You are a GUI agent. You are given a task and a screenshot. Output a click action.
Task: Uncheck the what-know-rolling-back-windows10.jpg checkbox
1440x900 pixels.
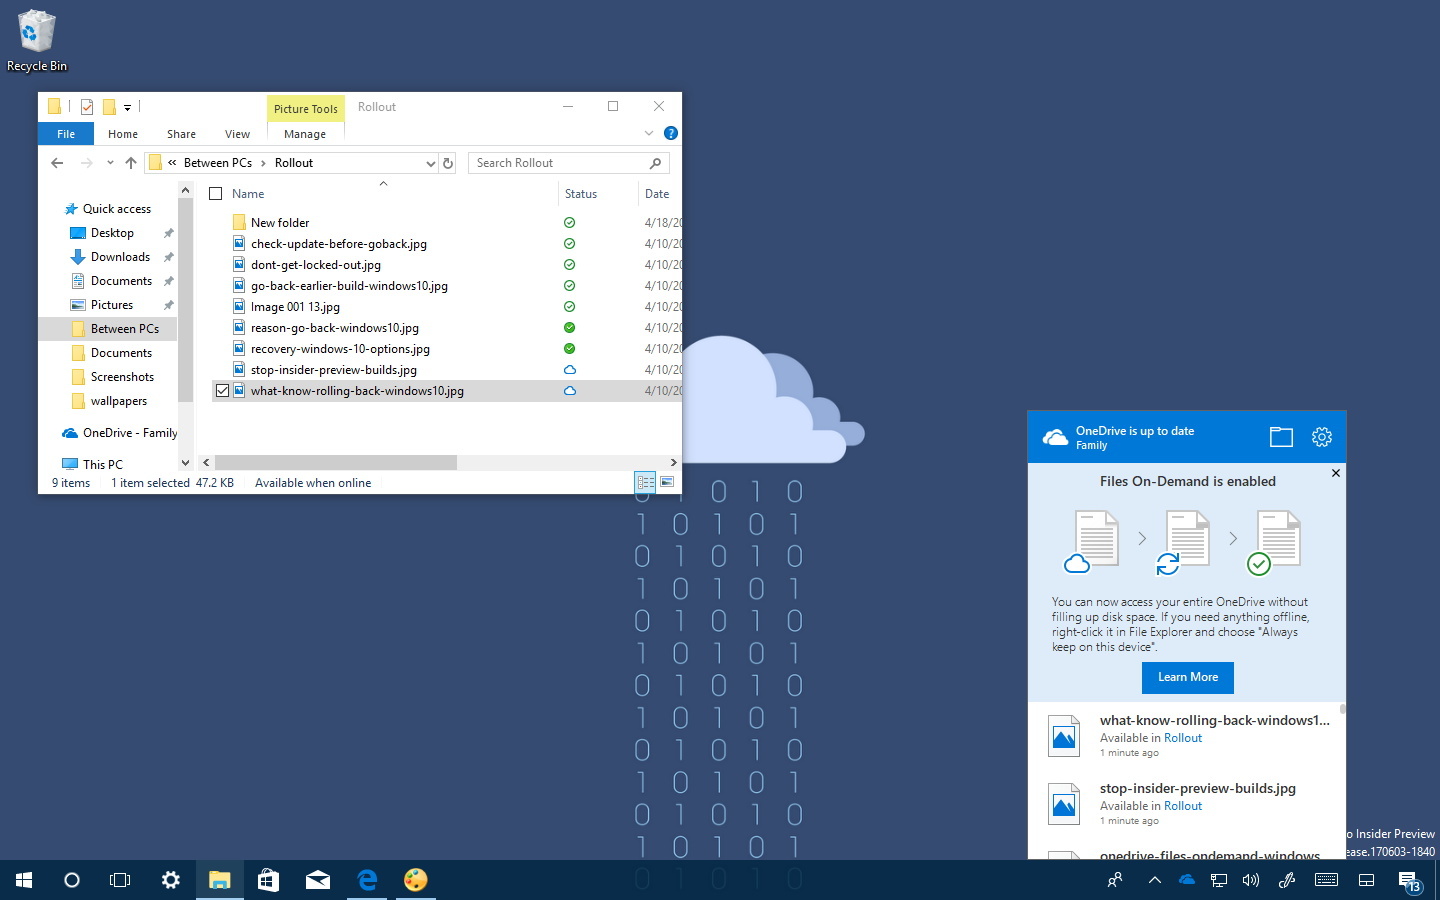coord(222,391)
